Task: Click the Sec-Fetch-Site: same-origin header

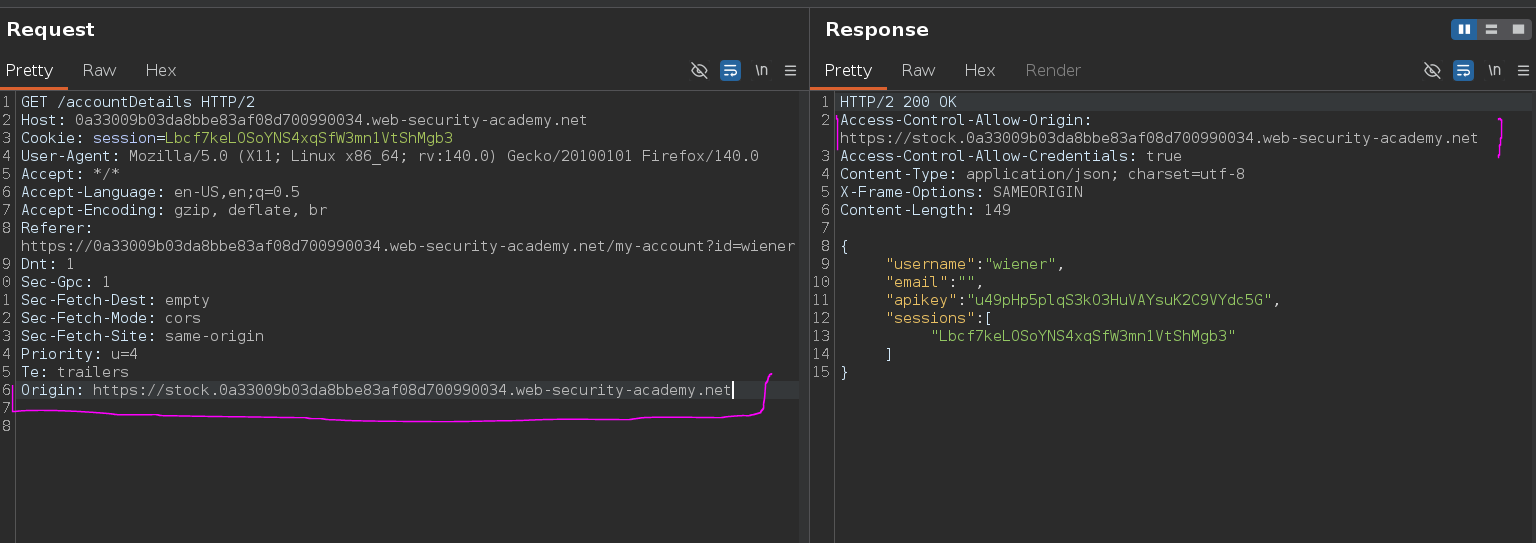Action: pyautogui.click(x=142, y=336)
